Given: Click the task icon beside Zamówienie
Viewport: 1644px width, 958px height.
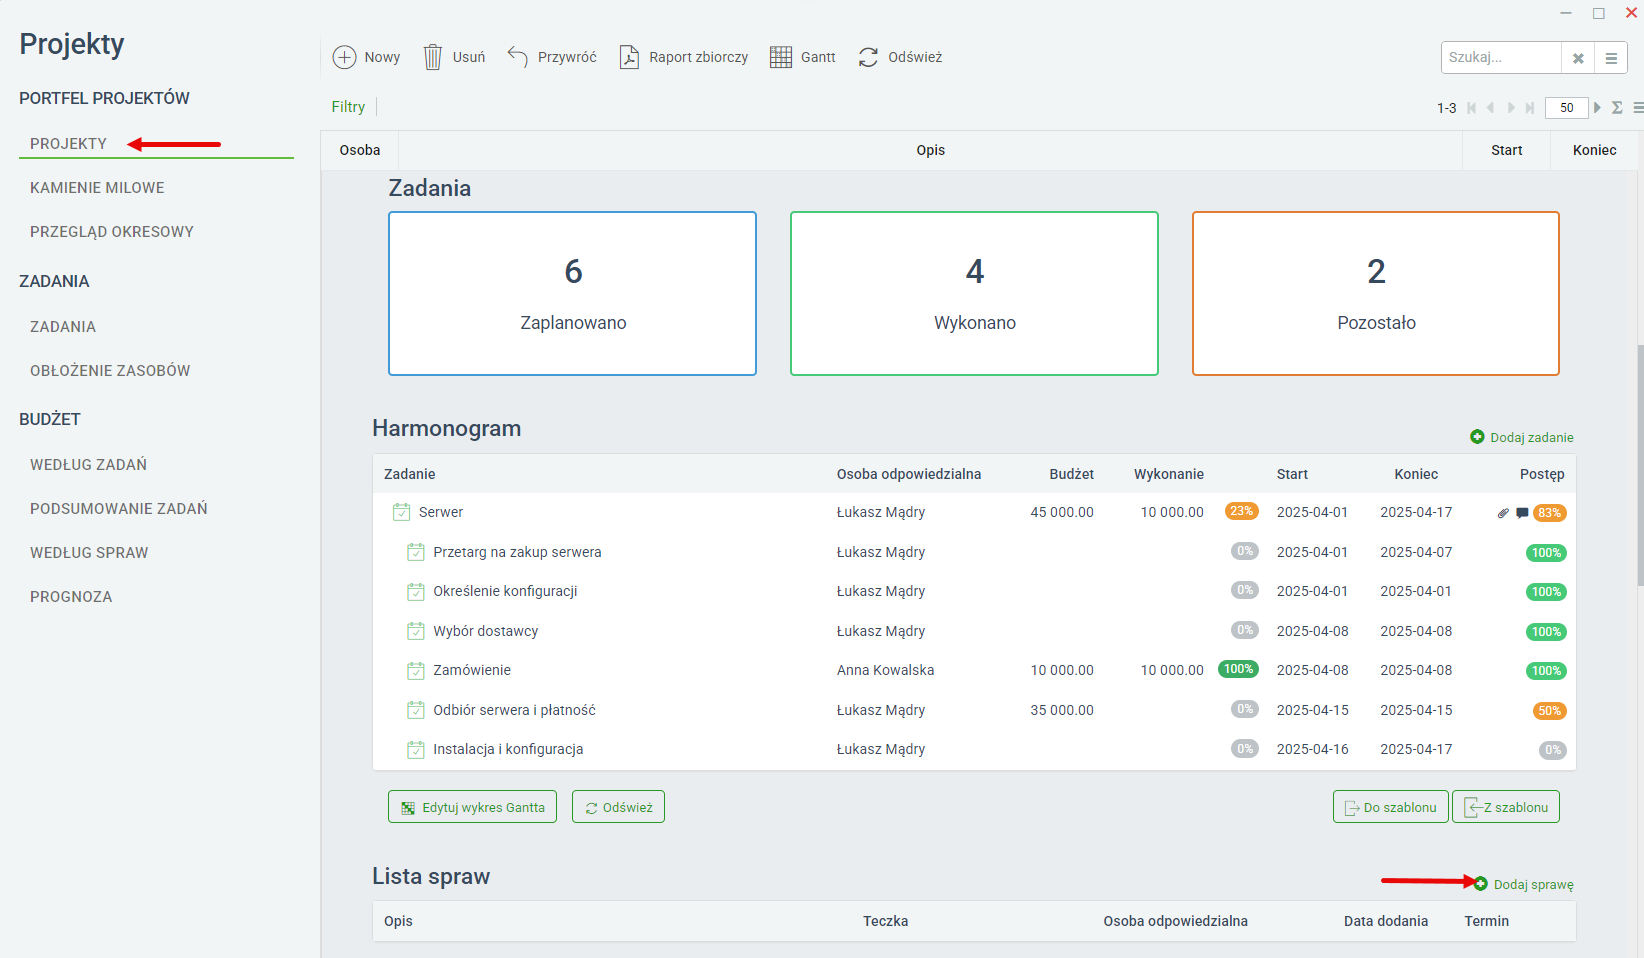Looking at the screenshot, I should 416,670.
